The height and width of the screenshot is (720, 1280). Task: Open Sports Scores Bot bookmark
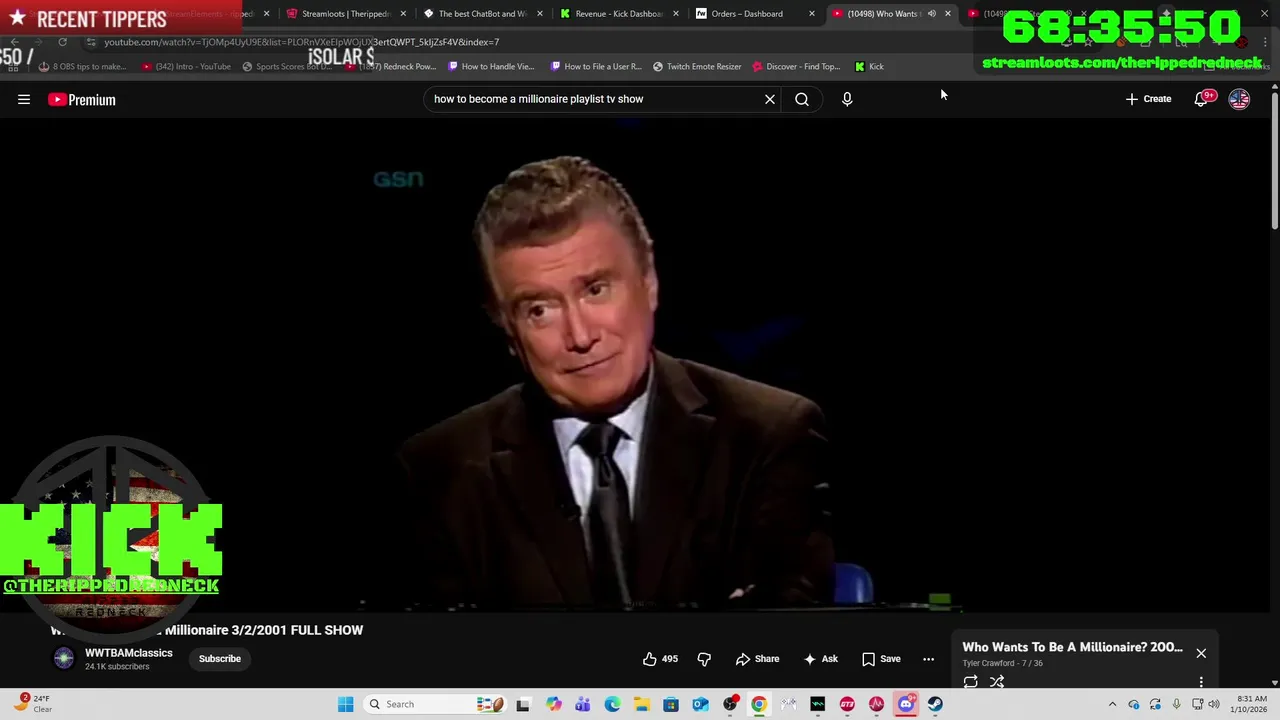point(287,66)
